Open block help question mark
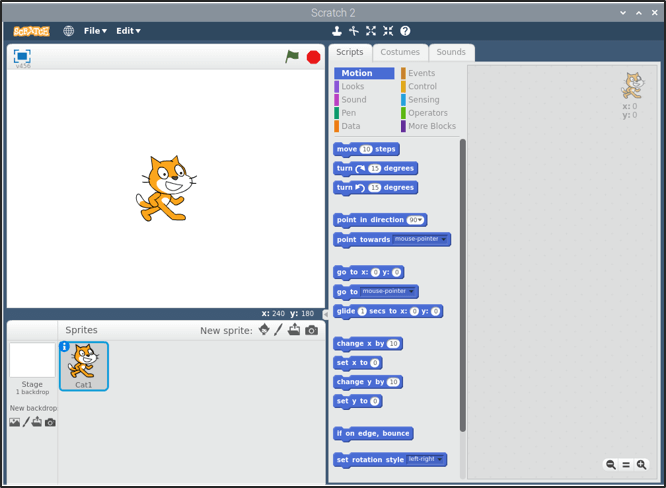The height and width of the screenshot is (488, 666). click(405, 31)
